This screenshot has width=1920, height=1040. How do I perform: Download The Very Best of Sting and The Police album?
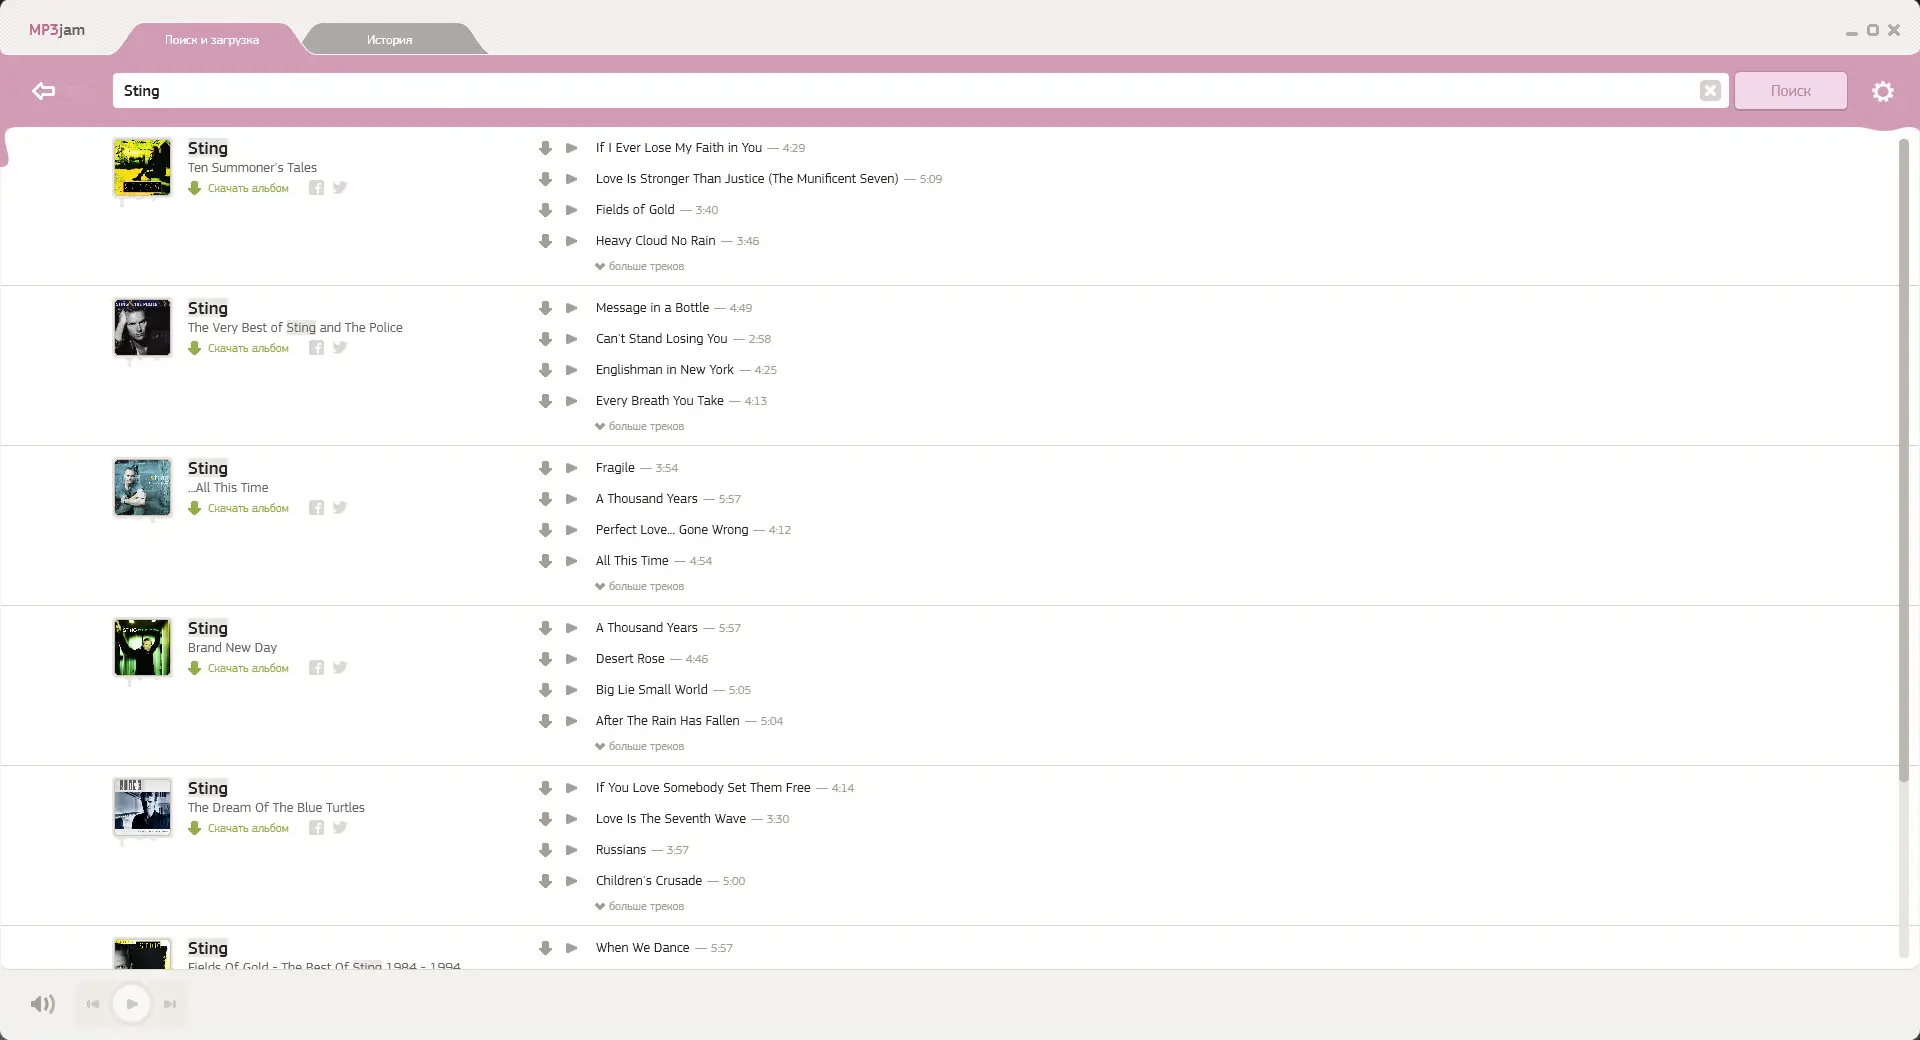coord(239,348)
